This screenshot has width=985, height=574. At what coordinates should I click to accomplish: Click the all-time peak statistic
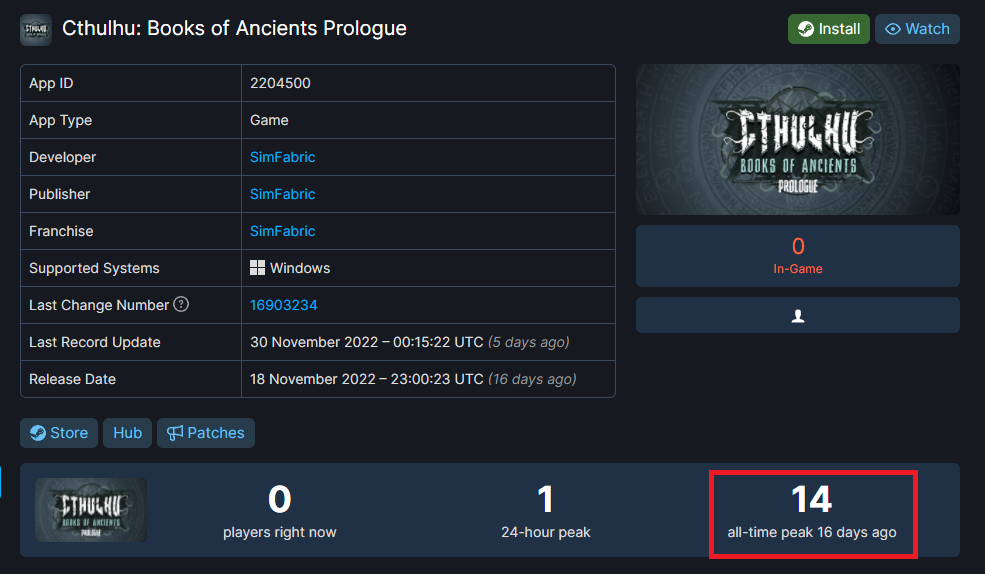click(811, 510)
